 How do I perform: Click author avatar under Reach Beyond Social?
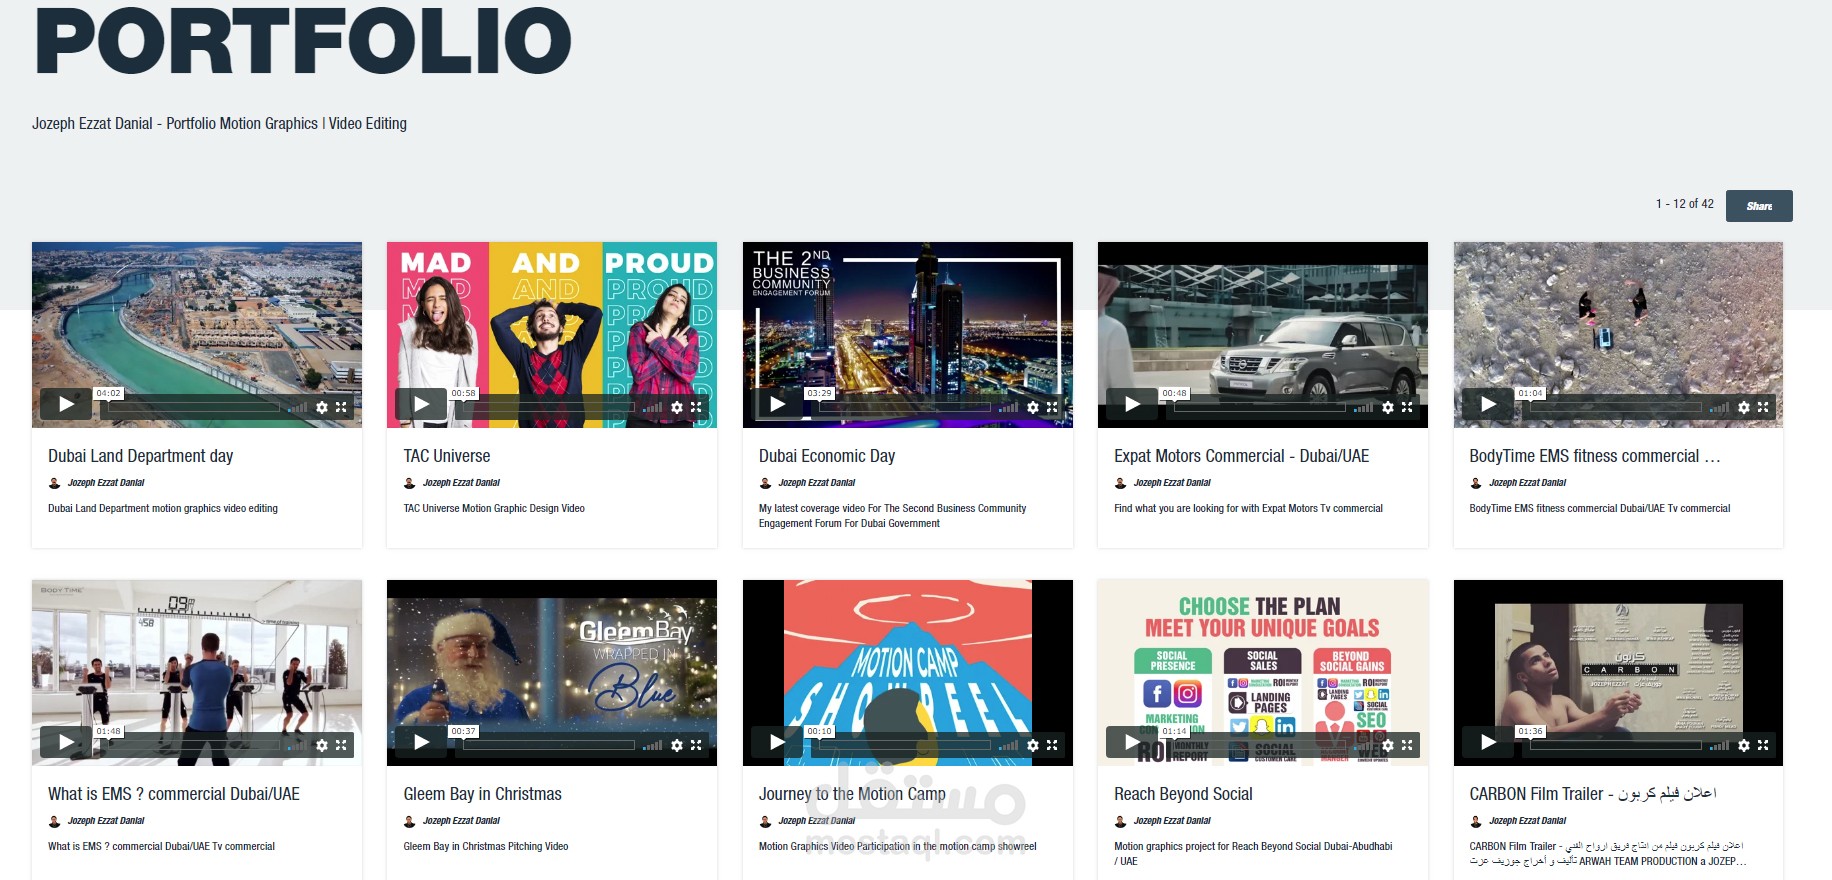click(1120, 821)
